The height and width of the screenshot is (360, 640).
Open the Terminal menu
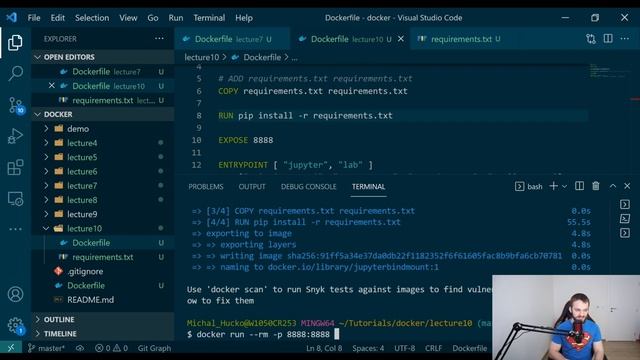click(209, 18)
